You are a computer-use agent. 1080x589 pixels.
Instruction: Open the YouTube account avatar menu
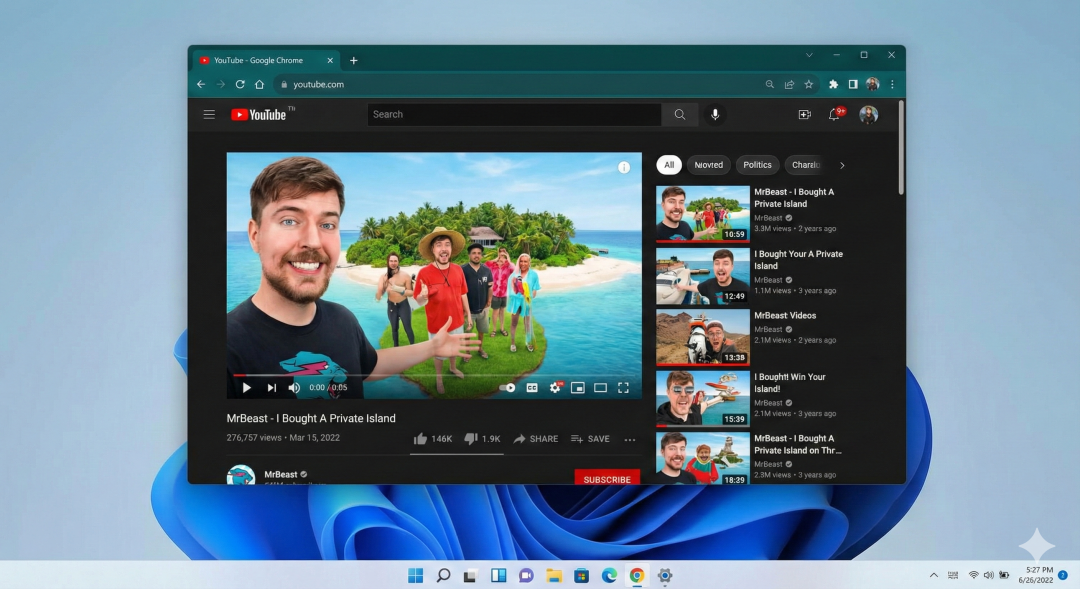[869, 114]
